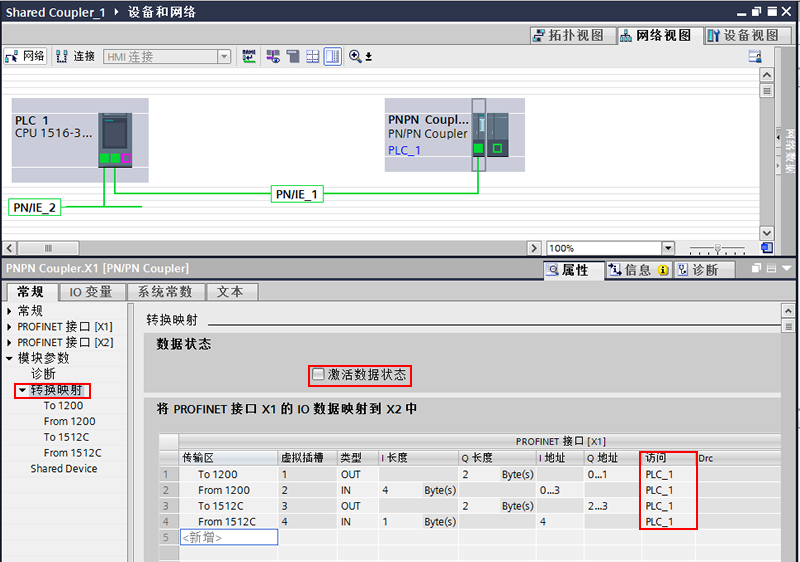Click the <新增> add new row field
The height and width of the screenshot is (562, 800).
[229, 538]
